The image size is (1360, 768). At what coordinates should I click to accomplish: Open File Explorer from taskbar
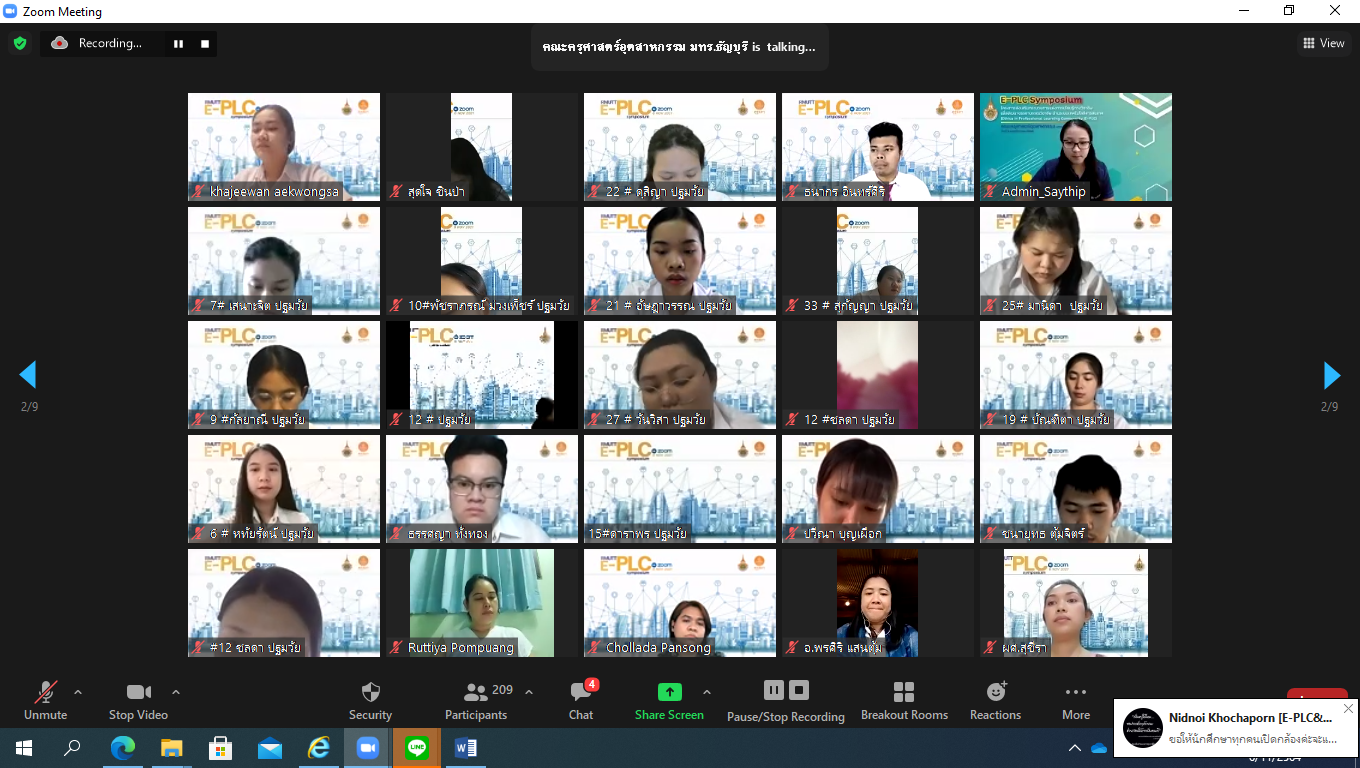click(171, 748)
